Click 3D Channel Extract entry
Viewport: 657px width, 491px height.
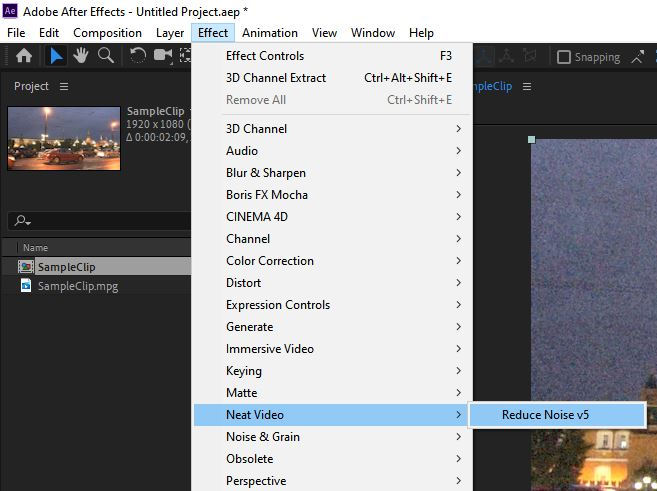(x=276, y=78)
